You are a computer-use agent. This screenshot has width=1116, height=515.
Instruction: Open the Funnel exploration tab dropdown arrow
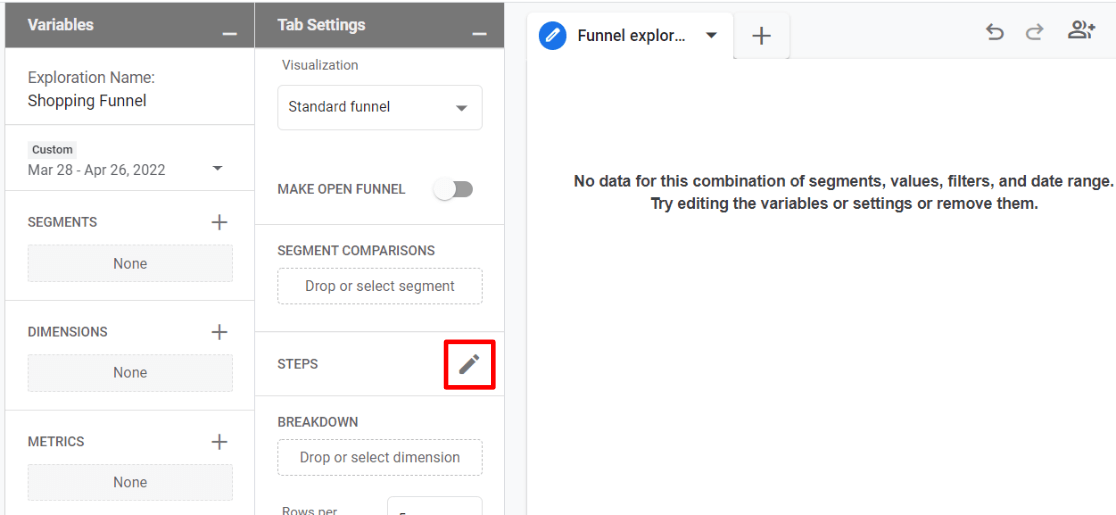[711, 36]
